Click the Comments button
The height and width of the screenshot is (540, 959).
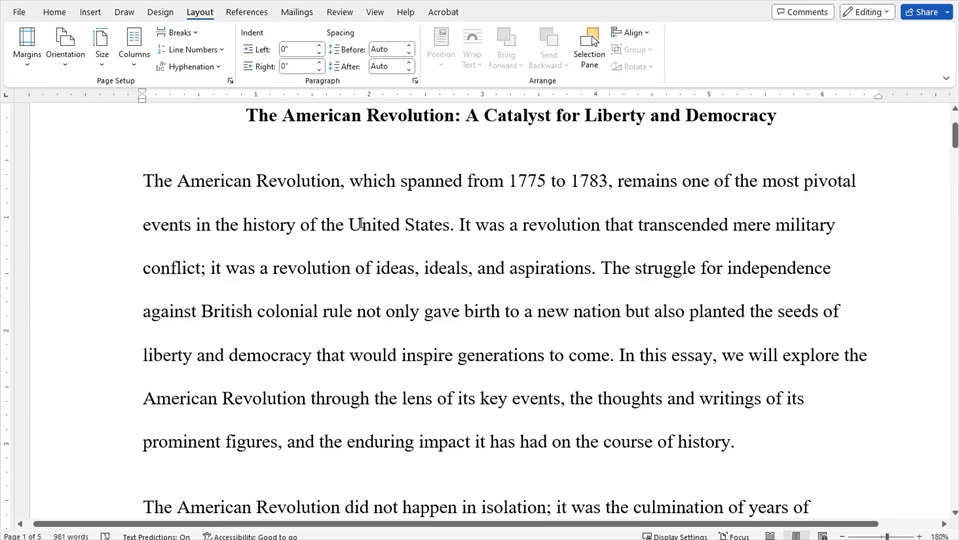pos(802,12)
